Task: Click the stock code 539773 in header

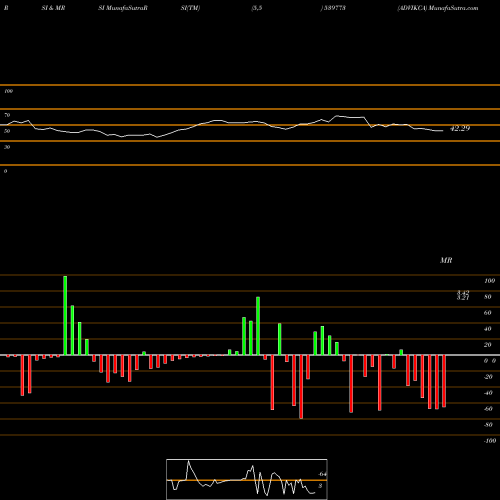Action: pyautogui.click(x=334, y=8)
